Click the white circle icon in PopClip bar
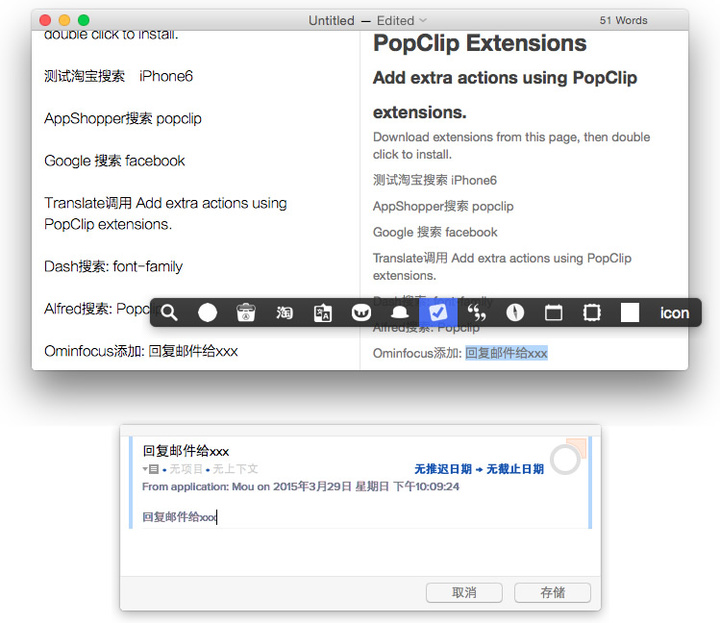 pyautogui.click(x=207, y=313)
